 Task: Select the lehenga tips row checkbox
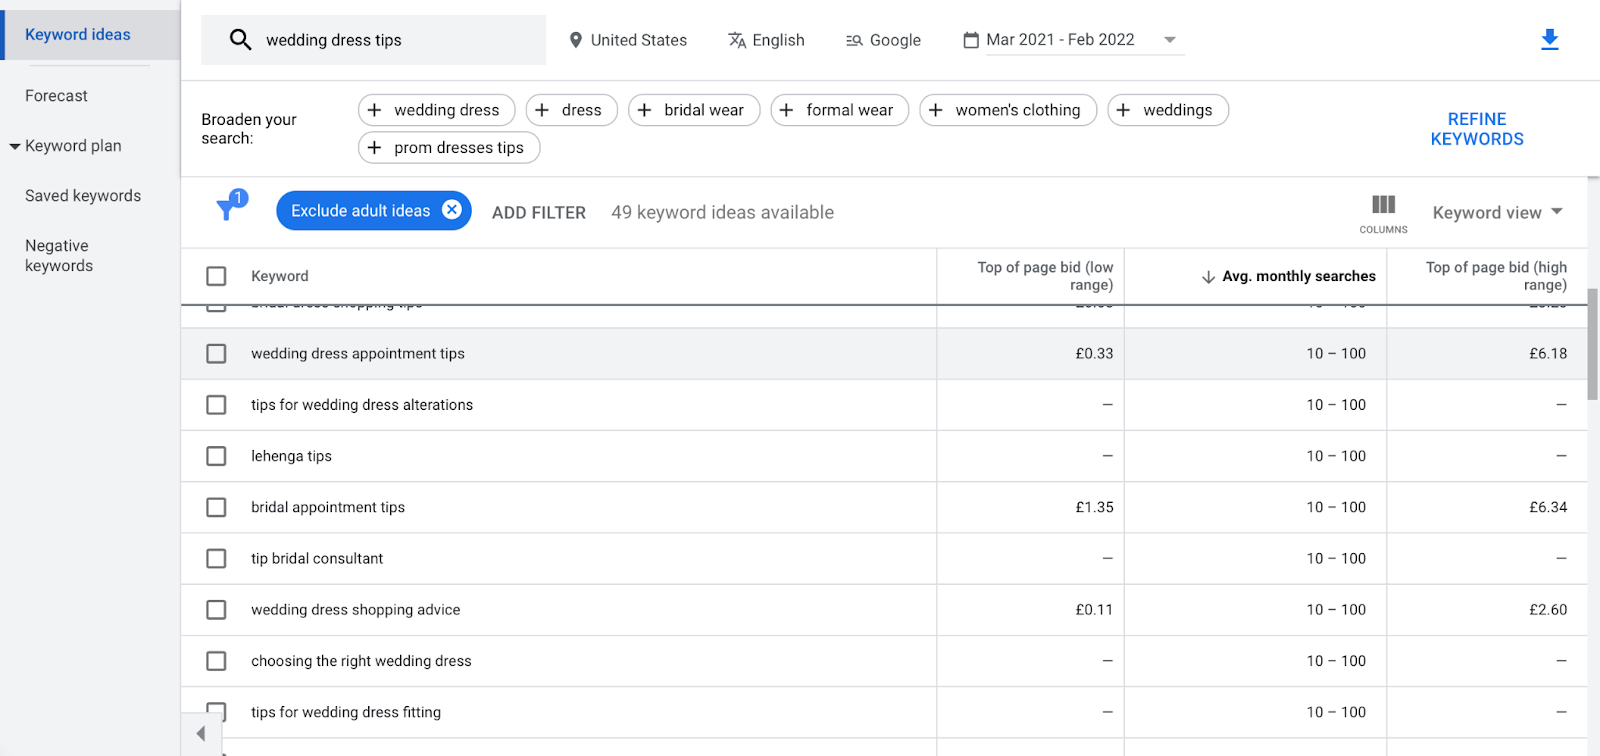[216, 456]
